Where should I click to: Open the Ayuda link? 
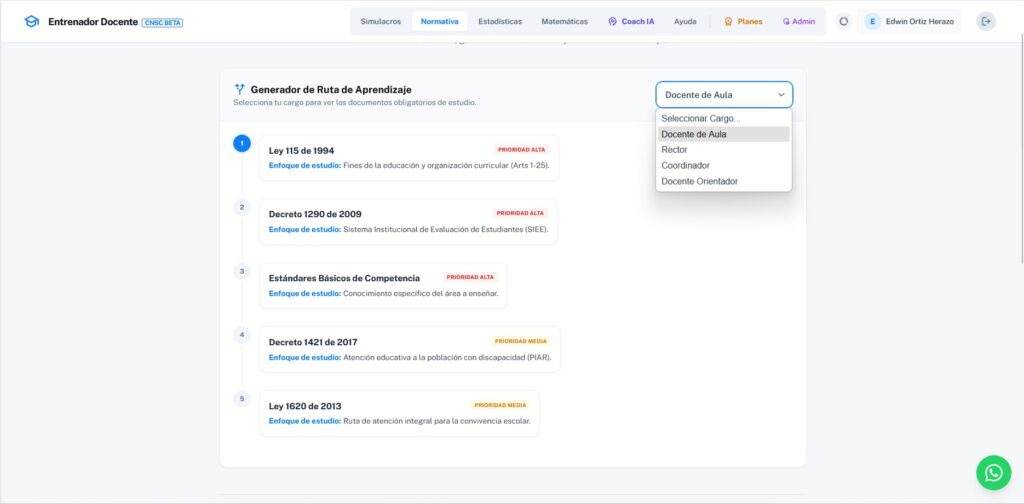685,21
